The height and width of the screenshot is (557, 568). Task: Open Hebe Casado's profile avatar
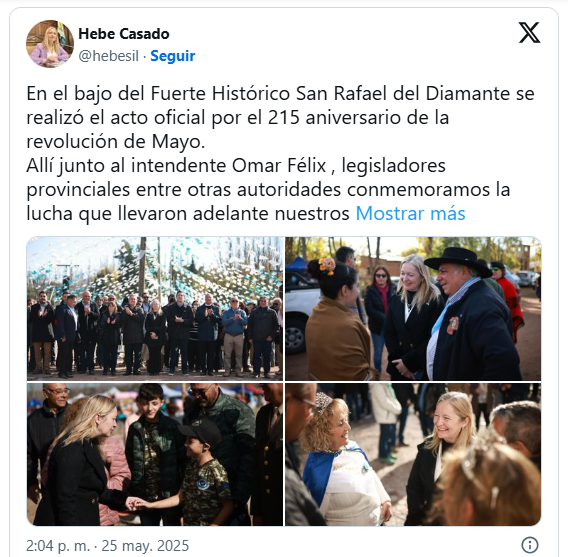click(x=50, y=44)
